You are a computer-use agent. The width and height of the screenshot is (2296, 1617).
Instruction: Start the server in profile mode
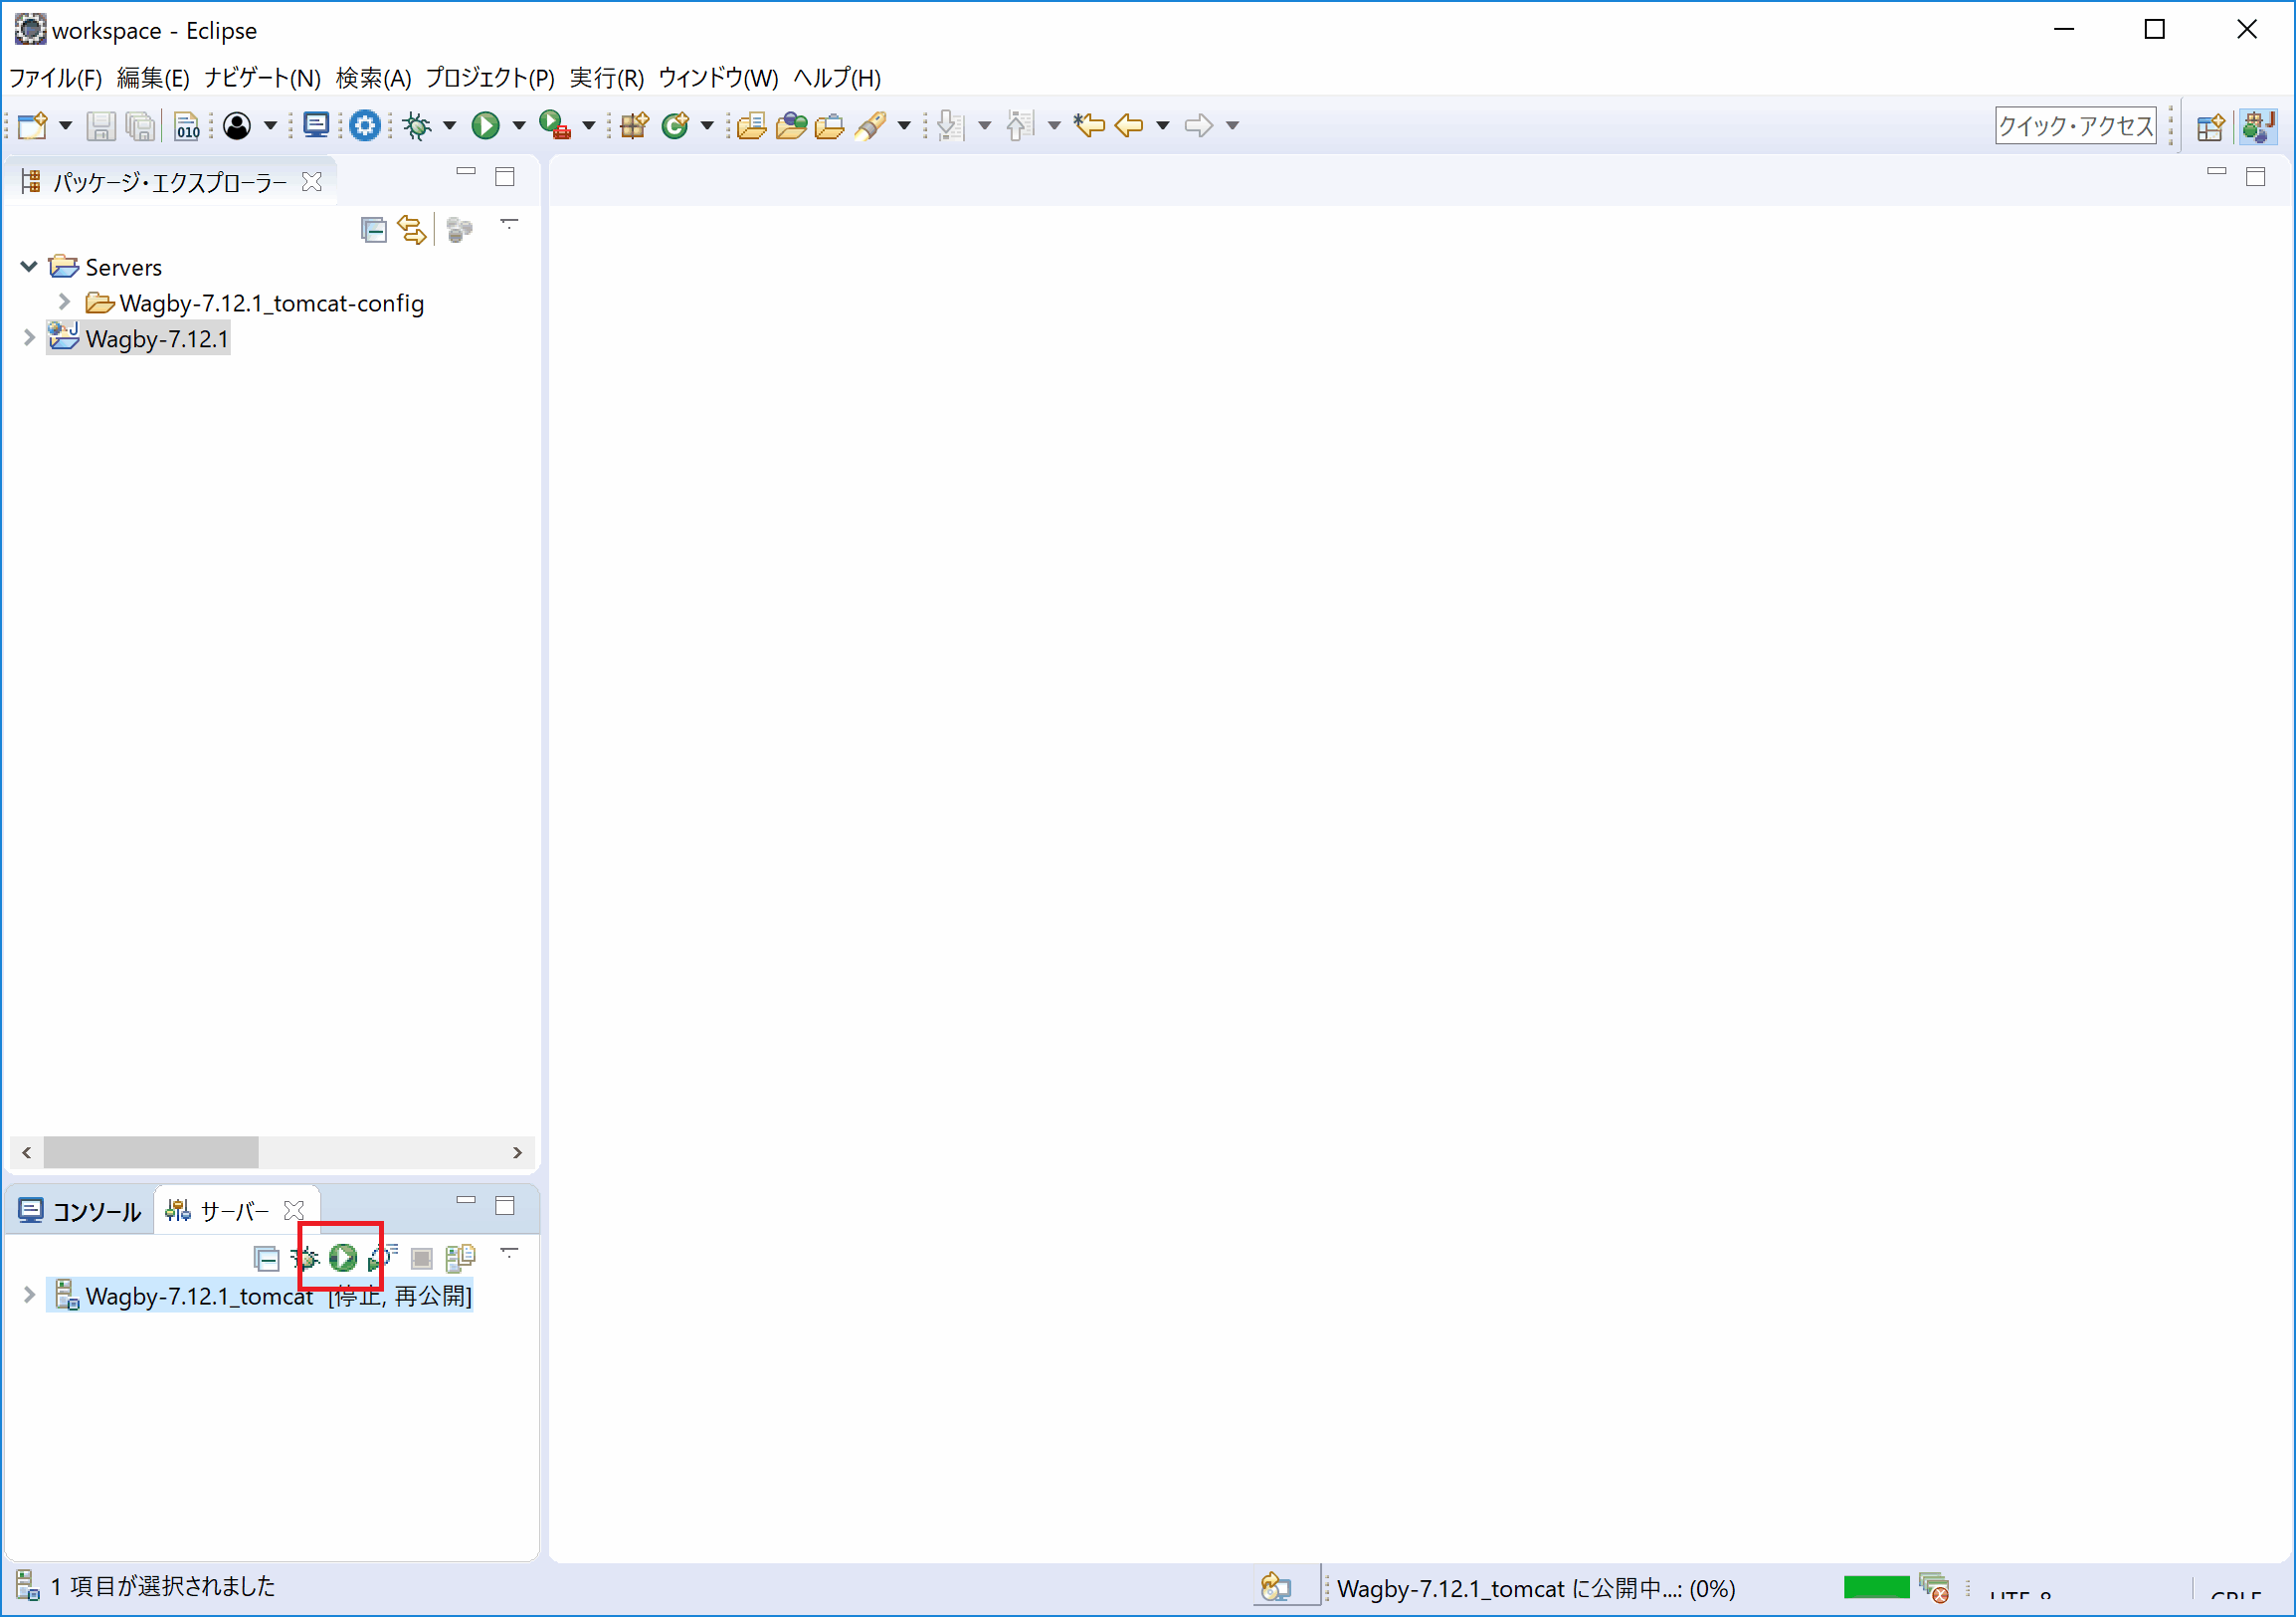[382, 1258]
